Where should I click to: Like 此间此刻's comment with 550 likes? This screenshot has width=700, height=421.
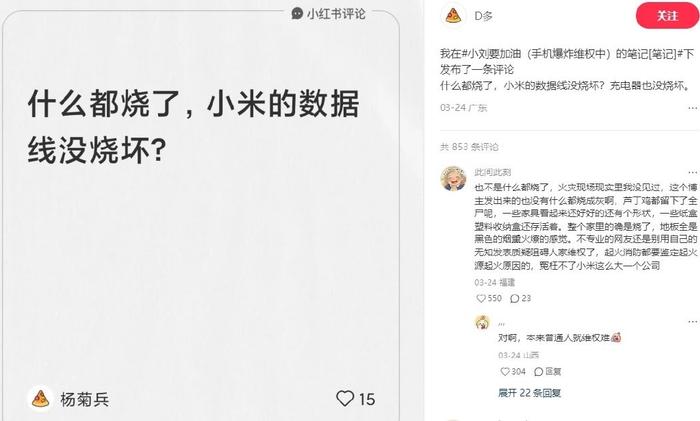(481, 298)
